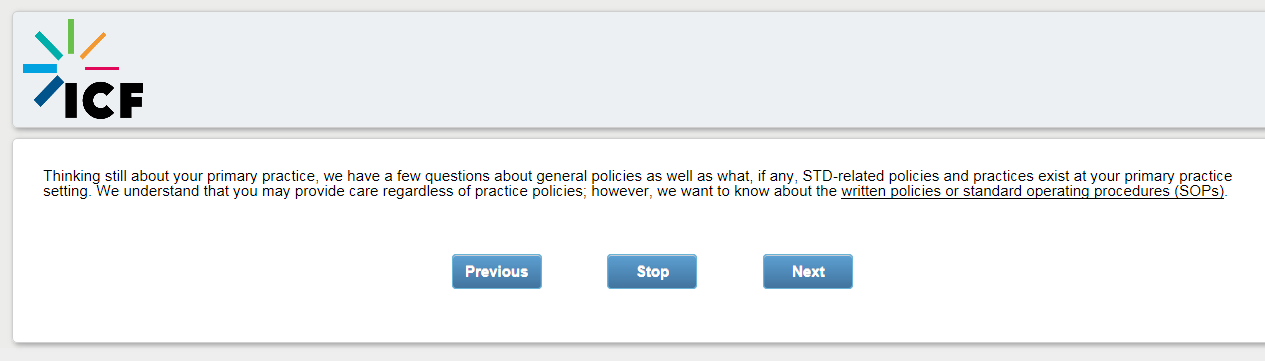Click the blank space between Previous and Stop
Viewport: 1265px width, 361px height.
click(574, 271)
